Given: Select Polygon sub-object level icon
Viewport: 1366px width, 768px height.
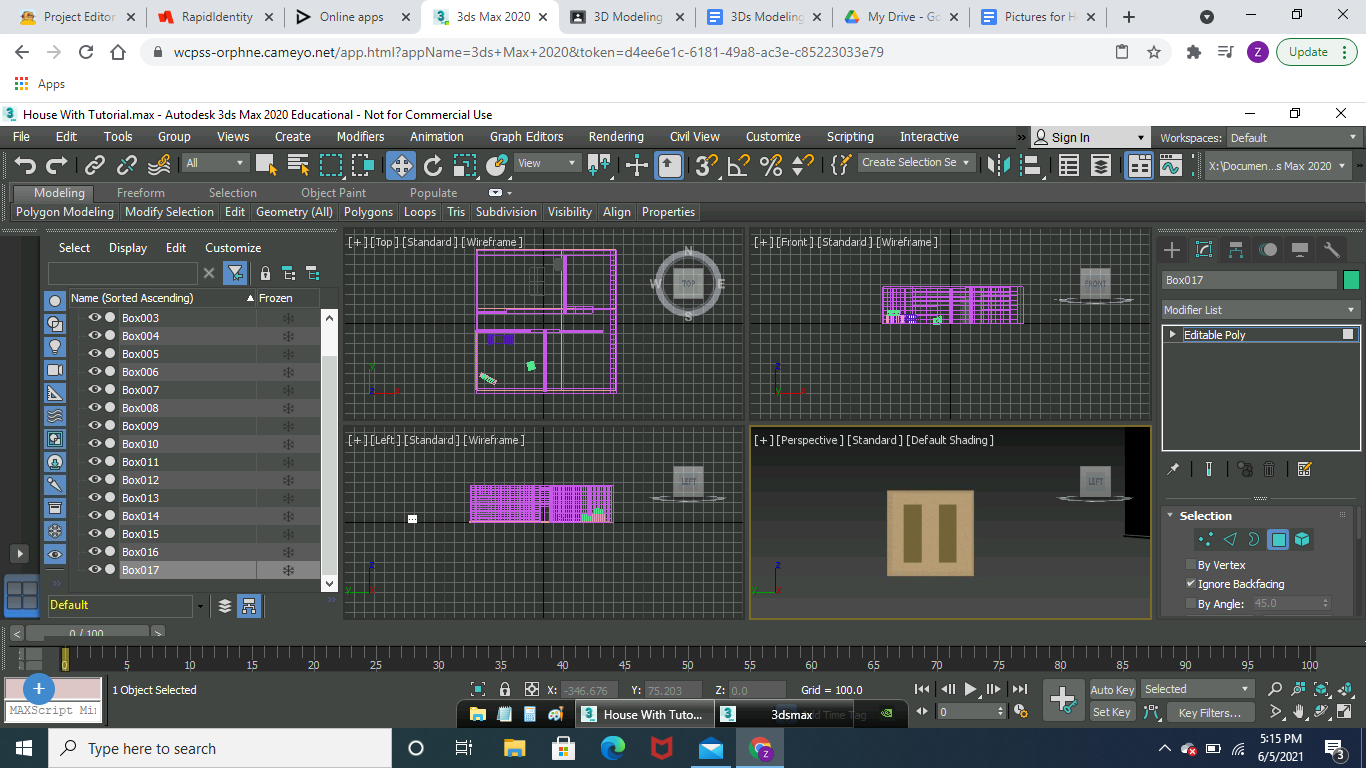Looking at the screenshot, I should coord(1278,540).
